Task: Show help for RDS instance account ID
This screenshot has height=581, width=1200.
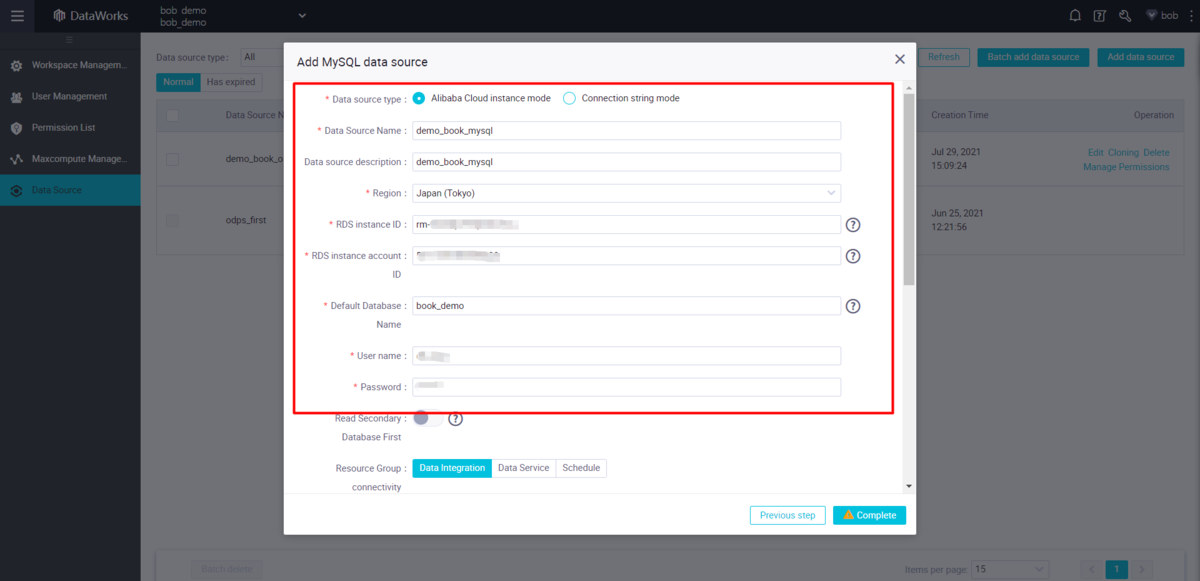Action: coord(853,256)
